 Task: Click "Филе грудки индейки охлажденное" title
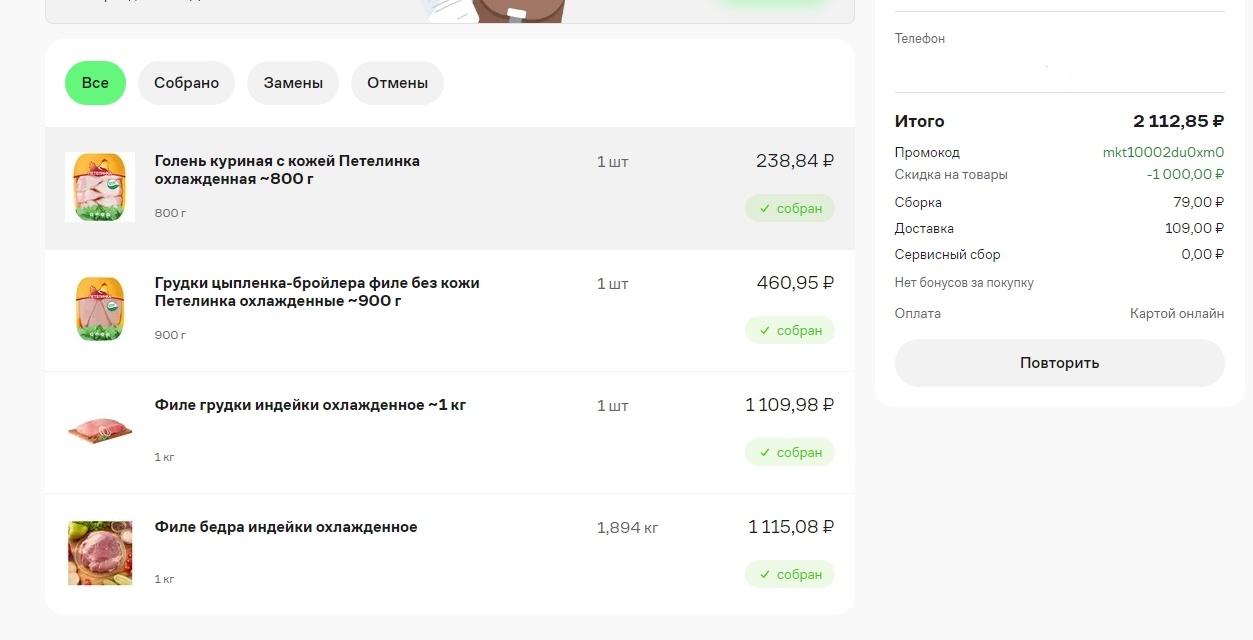click(x=310, y=405)
